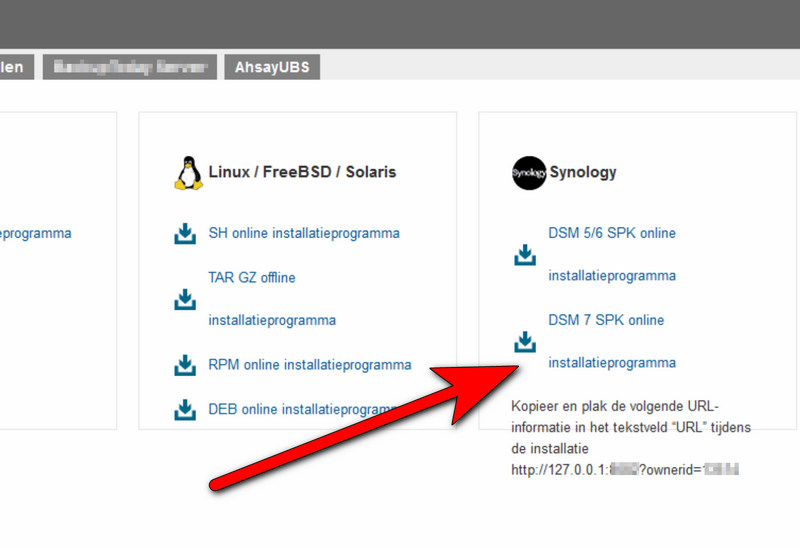Click download icon beside SH online installatieprogramma
The width and height of the screenshot is (800, 548).
point(185,234)
